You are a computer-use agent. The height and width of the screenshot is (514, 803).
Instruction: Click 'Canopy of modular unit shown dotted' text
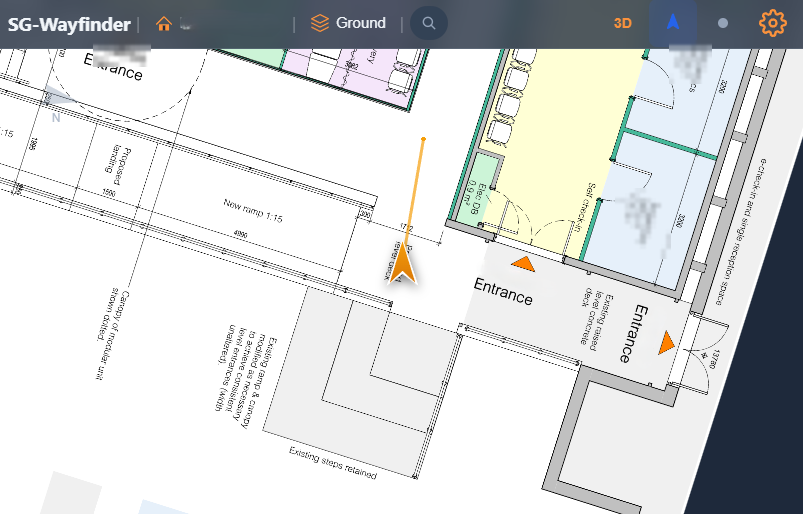point(113,334)
